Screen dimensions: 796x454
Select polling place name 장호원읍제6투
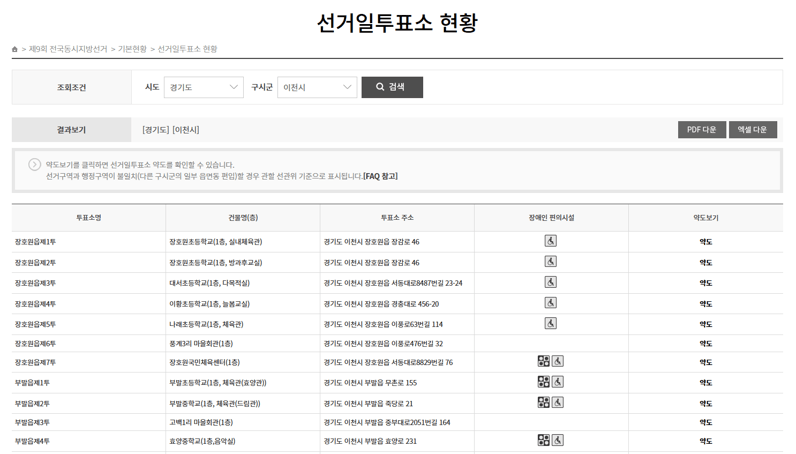coord(36,344)
